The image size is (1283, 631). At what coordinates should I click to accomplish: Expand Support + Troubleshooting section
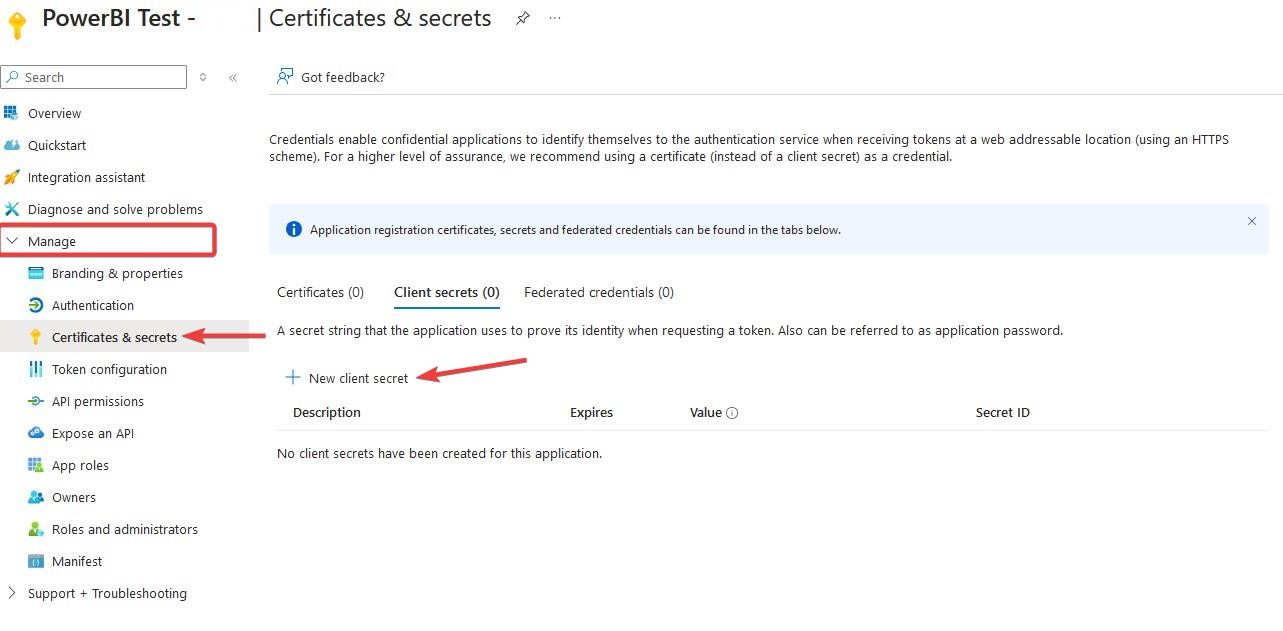point(12,593)
